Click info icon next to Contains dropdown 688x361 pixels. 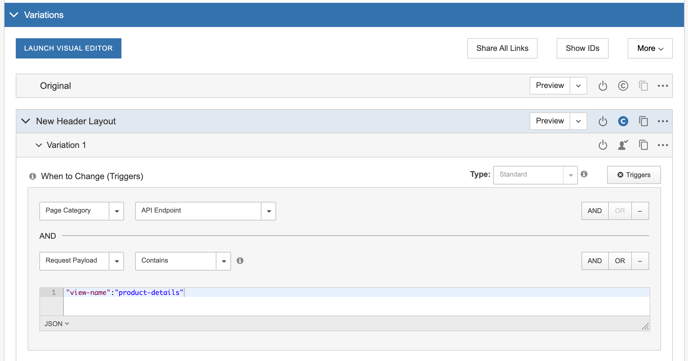(x=240, y=261)
